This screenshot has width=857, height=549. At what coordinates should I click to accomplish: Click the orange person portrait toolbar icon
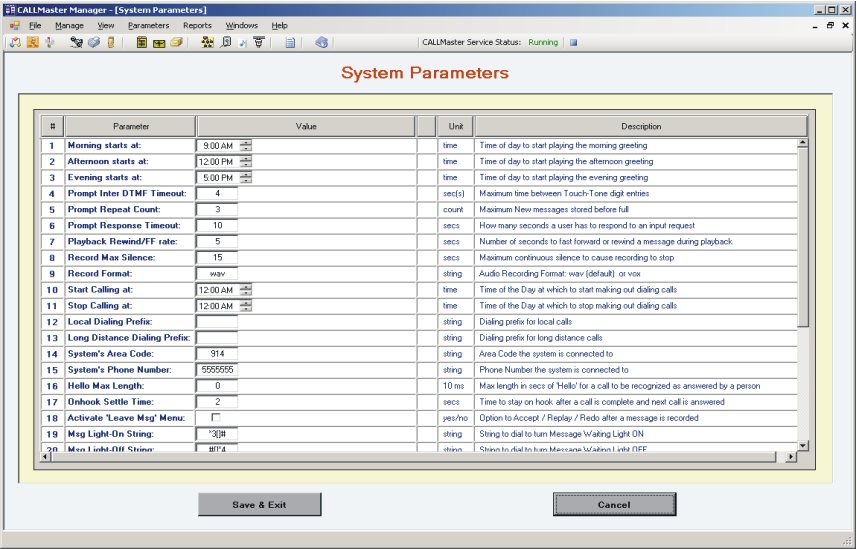33,42
